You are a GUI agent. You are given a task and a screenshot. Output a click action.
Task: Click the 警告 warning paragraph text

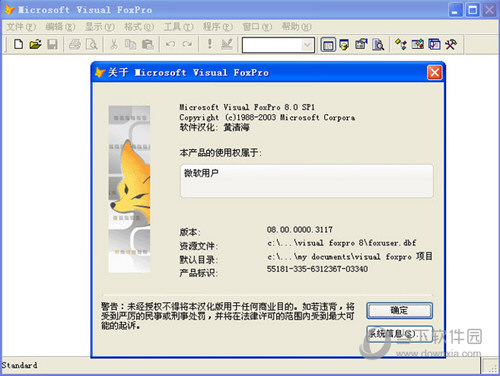228,316
